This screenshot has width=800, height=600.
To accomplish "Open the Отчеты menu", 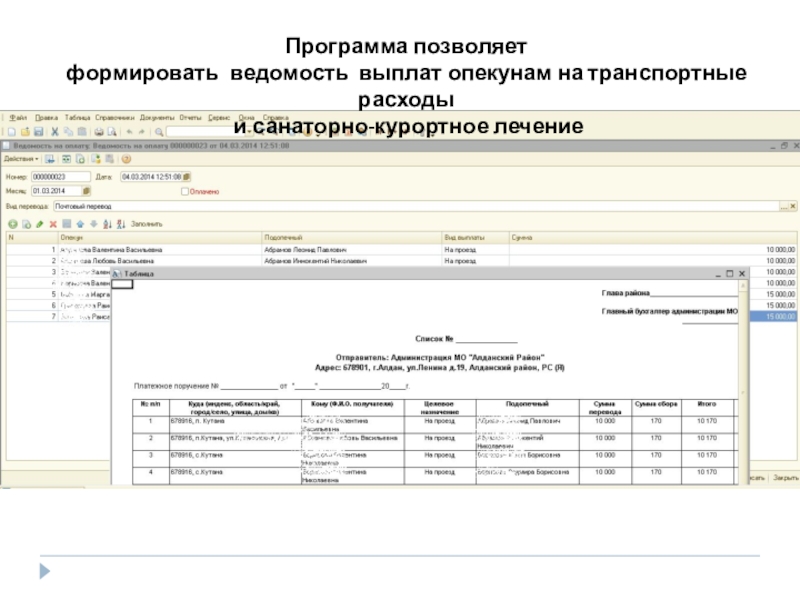I will pyautogui.click(x=190, y=118).
